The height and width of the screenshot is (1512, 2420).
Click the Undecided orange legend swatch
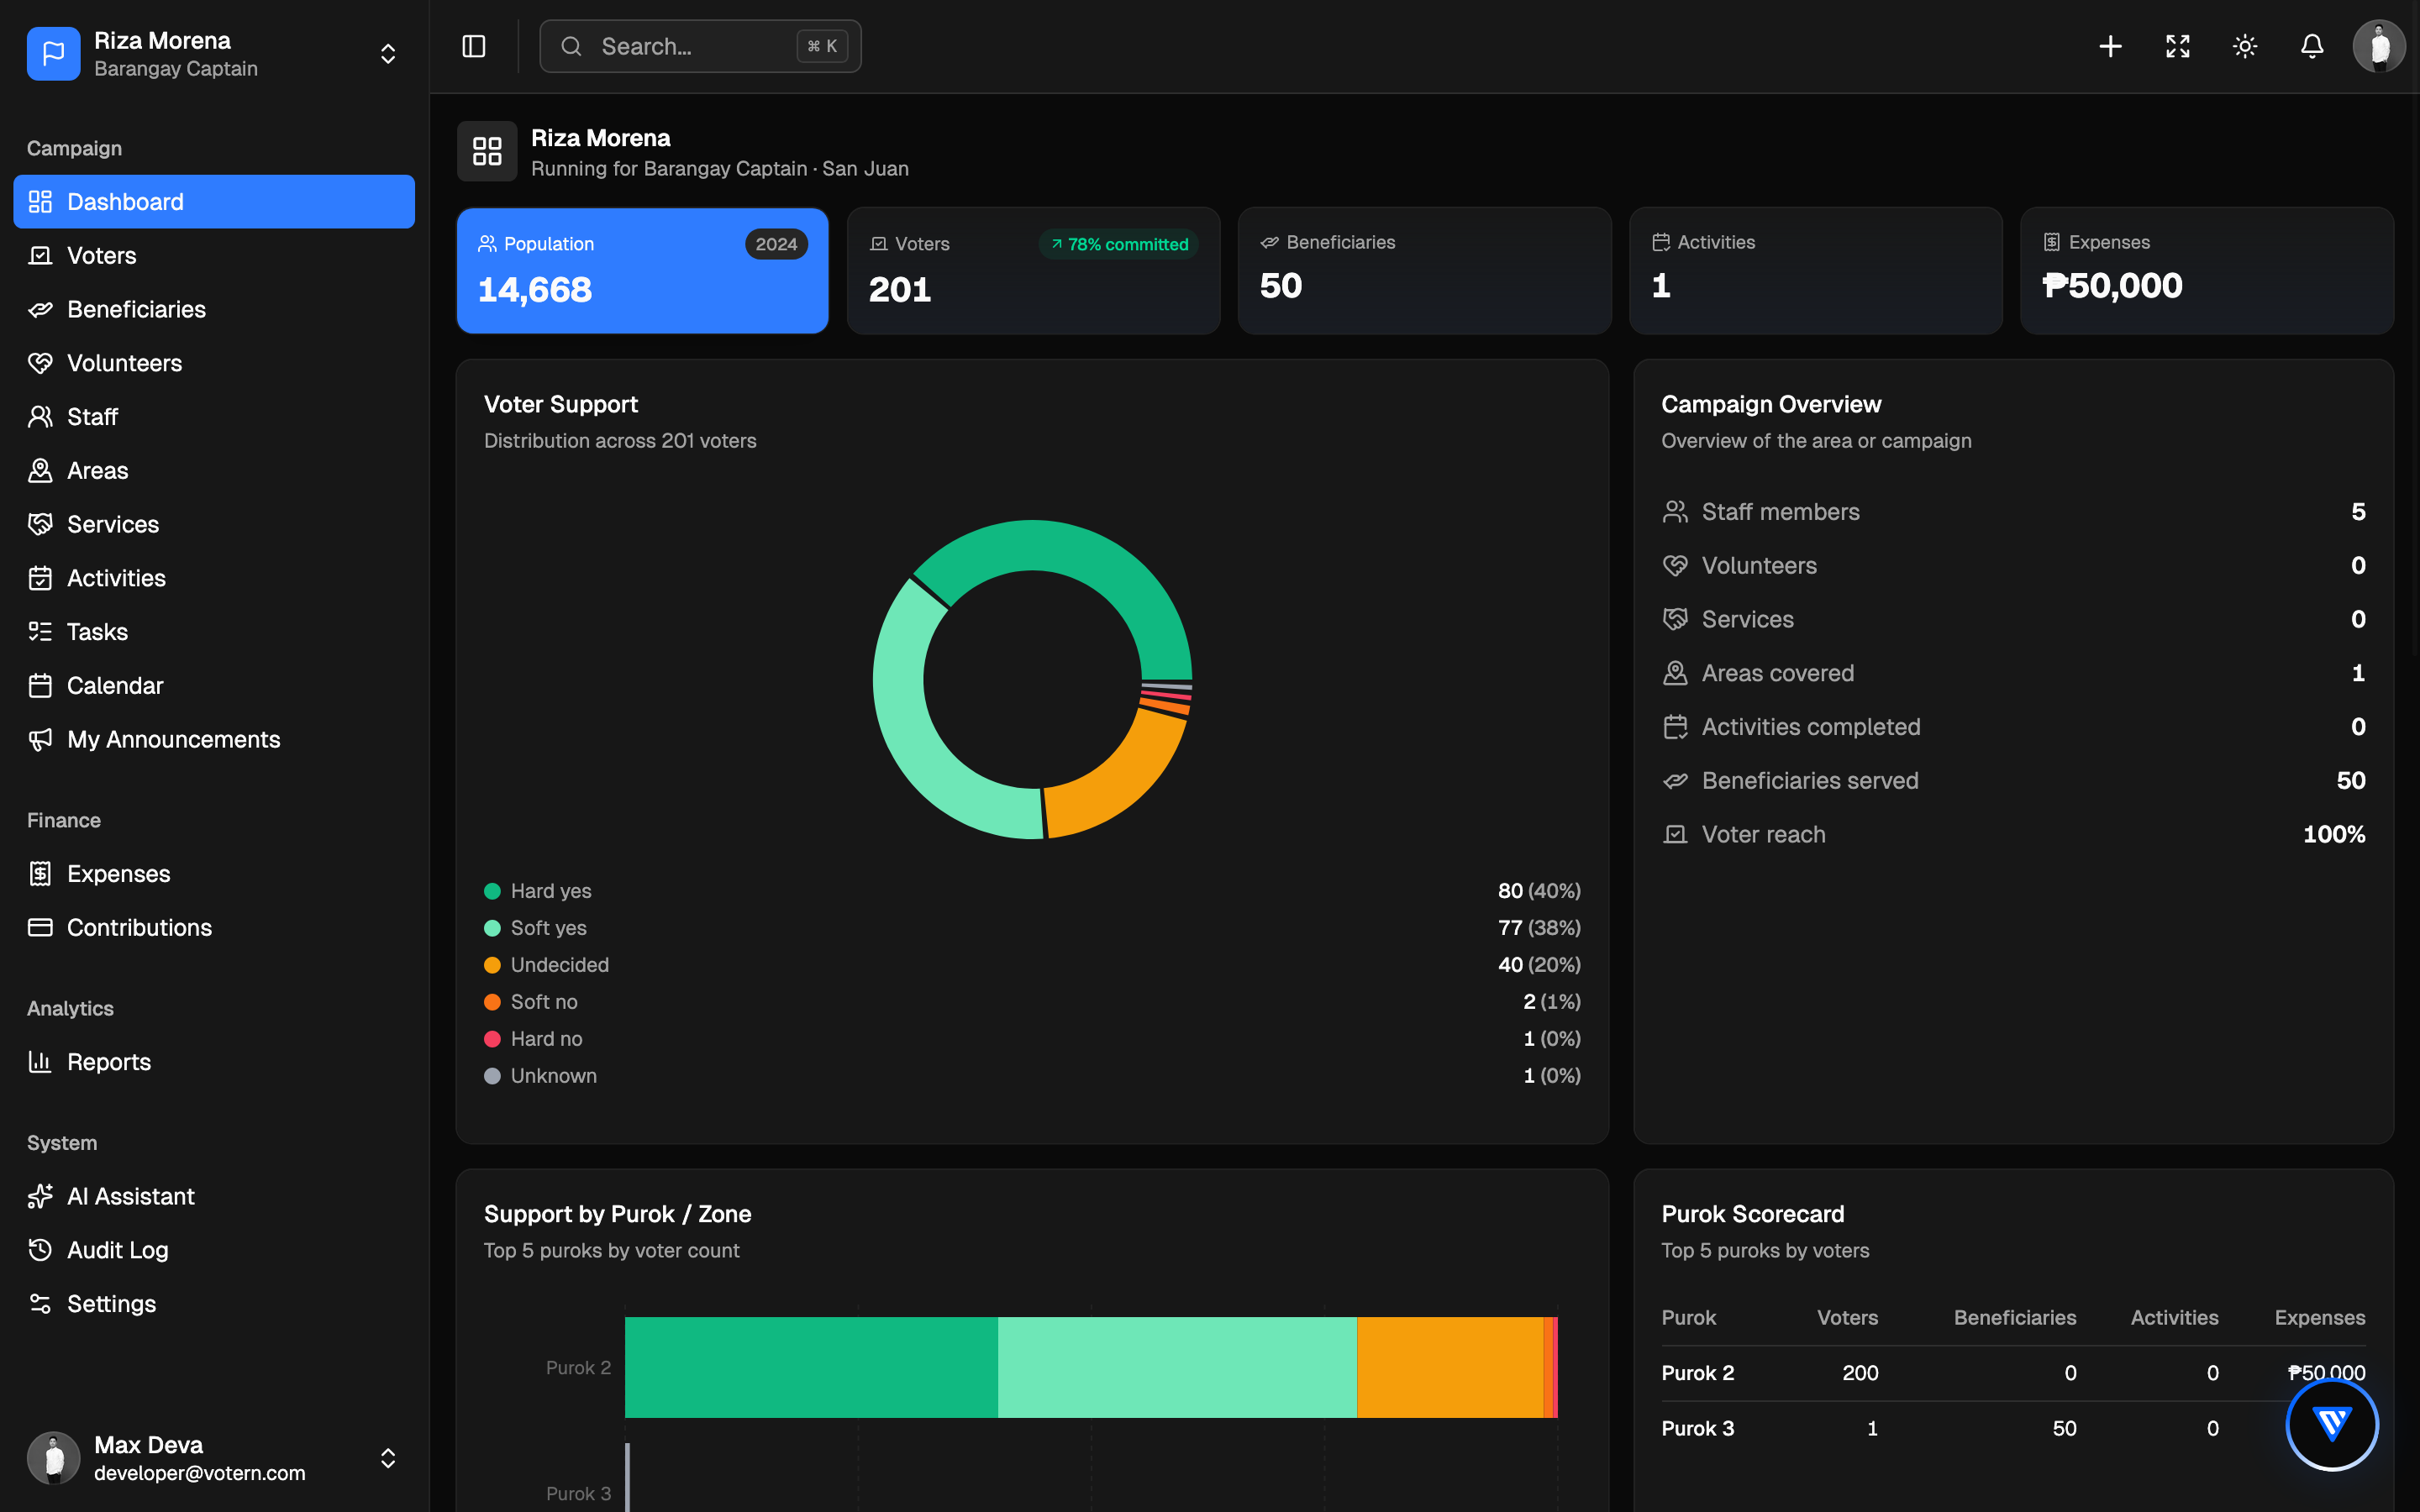pyautogui.click(x=492, y=965)
